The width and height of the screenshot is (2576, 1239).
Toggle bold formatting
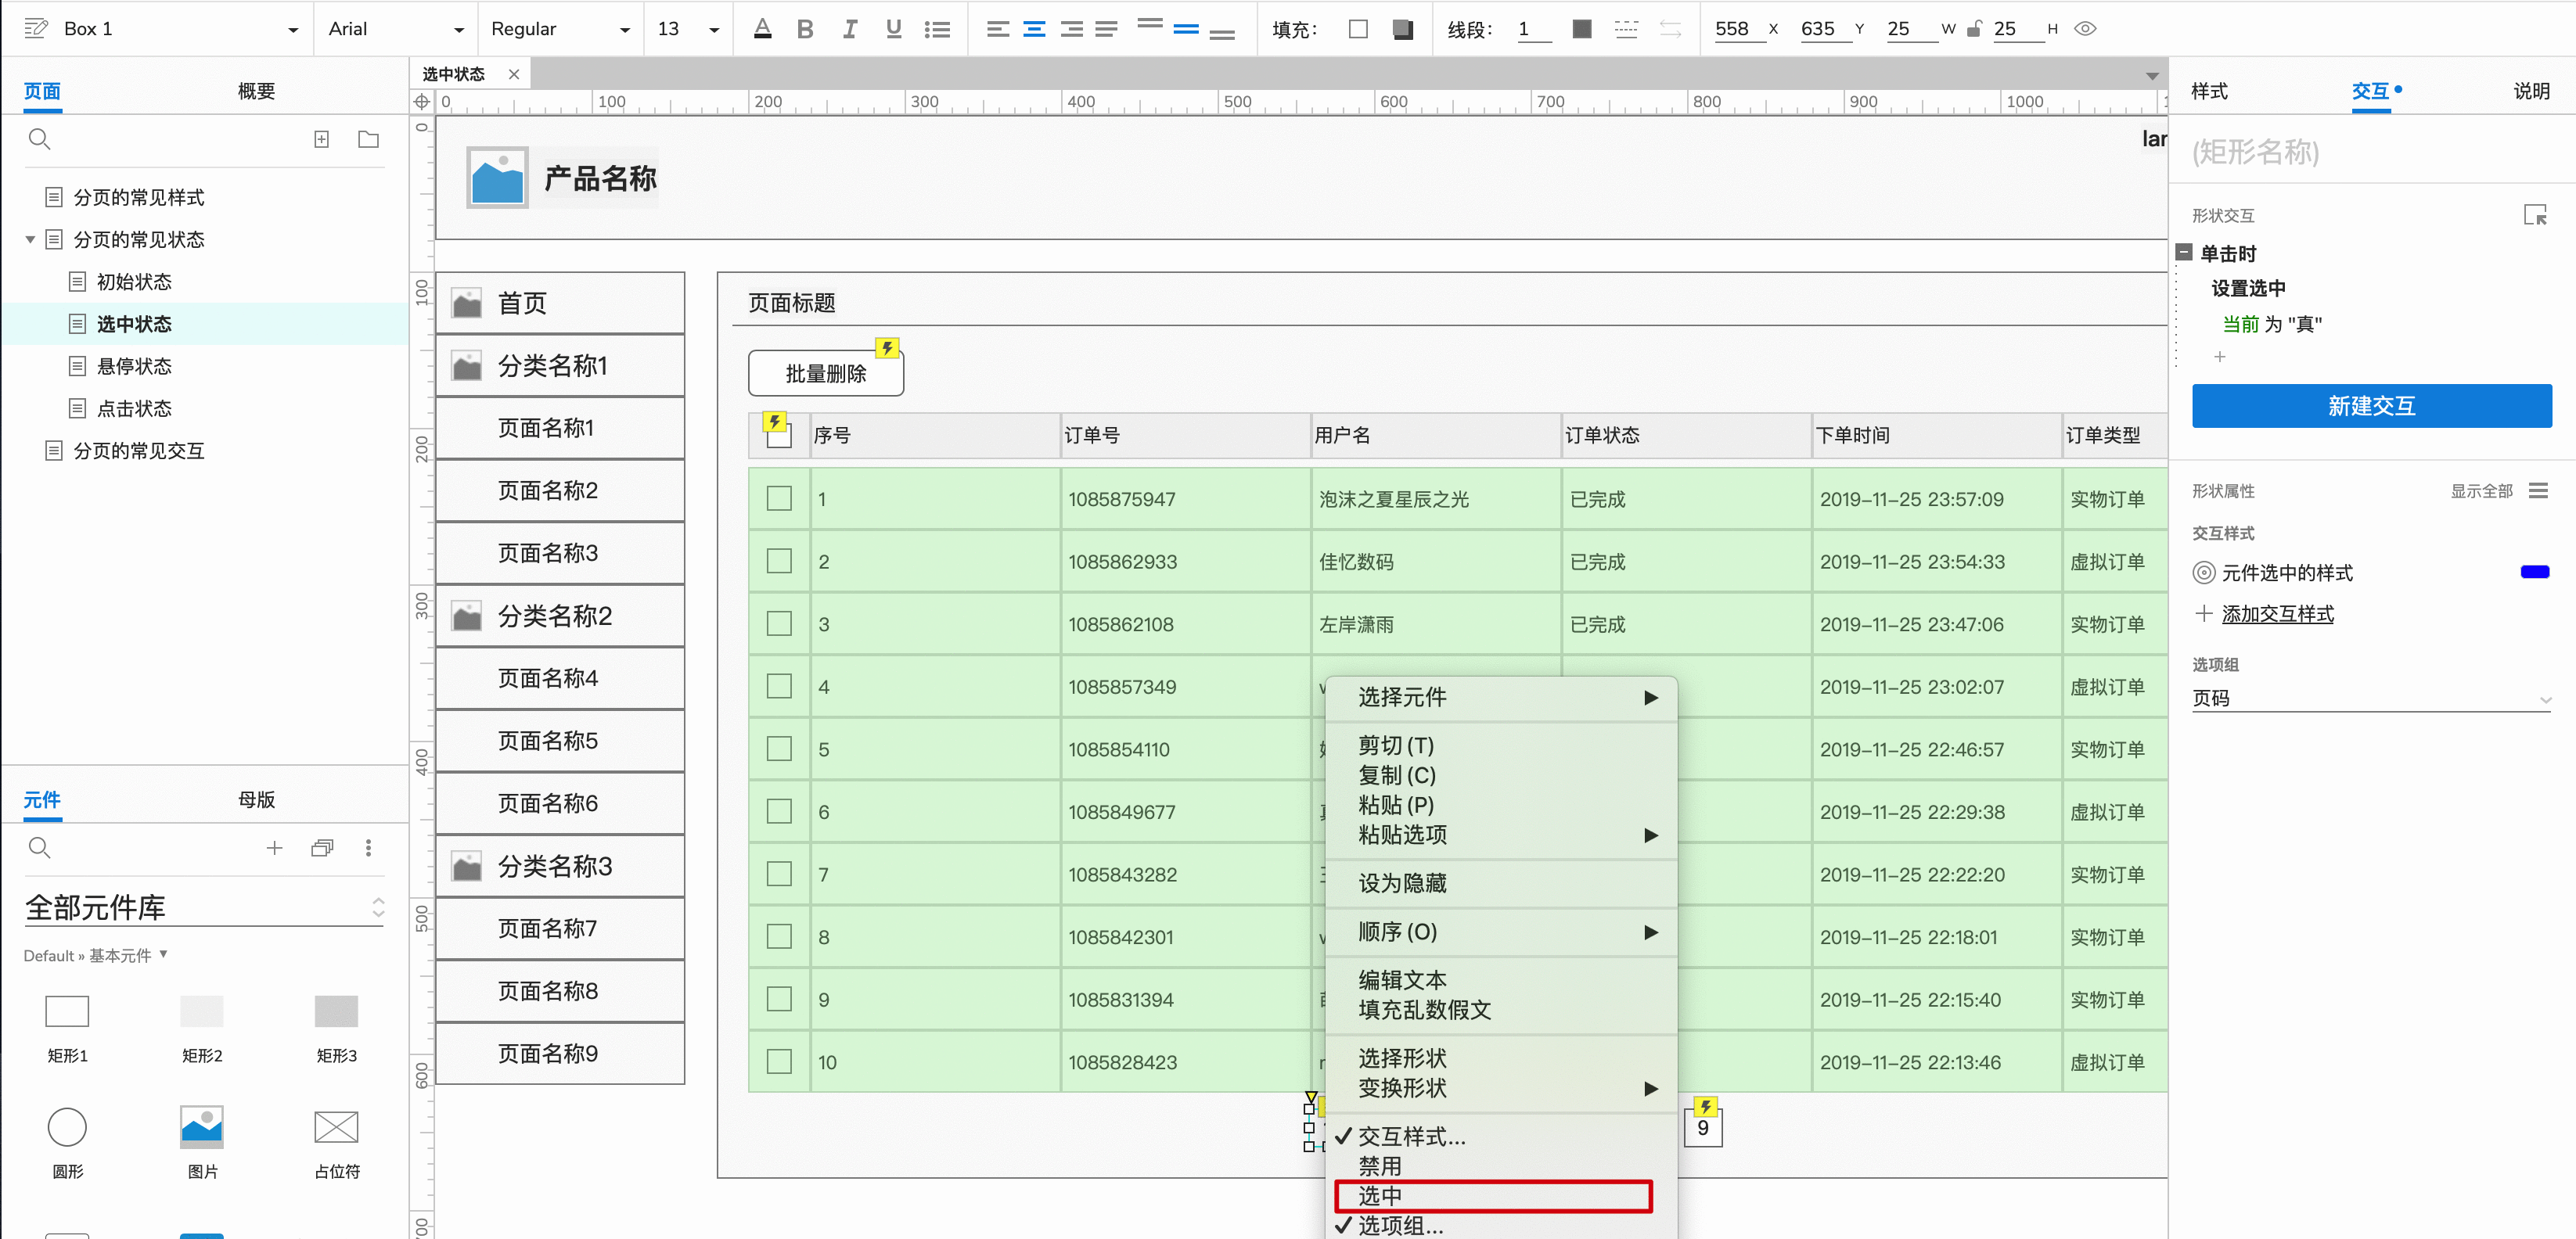coord(805,29)
